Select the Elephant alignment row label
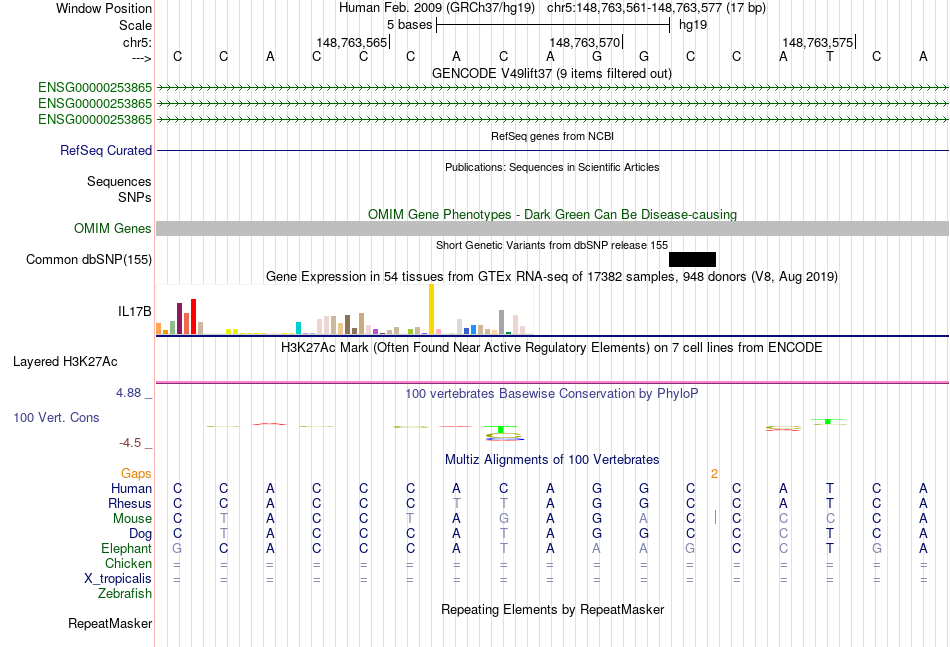Viewport: 950px width, 647px height. tap(126, 548)
